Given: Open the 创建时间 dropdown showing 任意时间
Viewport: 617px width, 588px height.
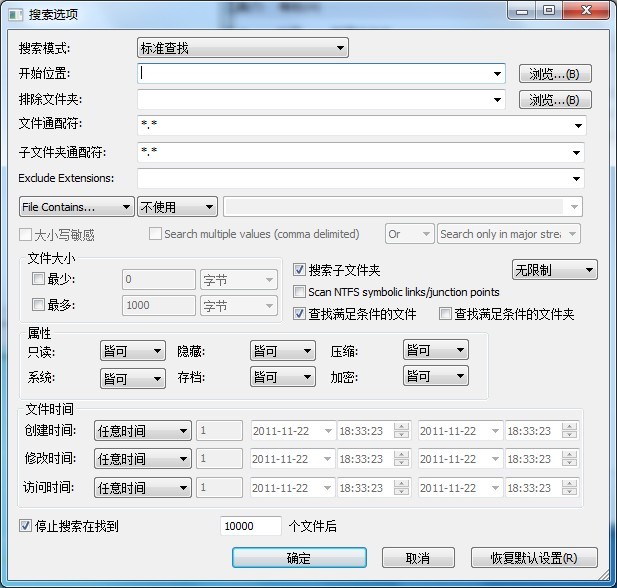Looking at the screenshot, I should click(142, 431).
